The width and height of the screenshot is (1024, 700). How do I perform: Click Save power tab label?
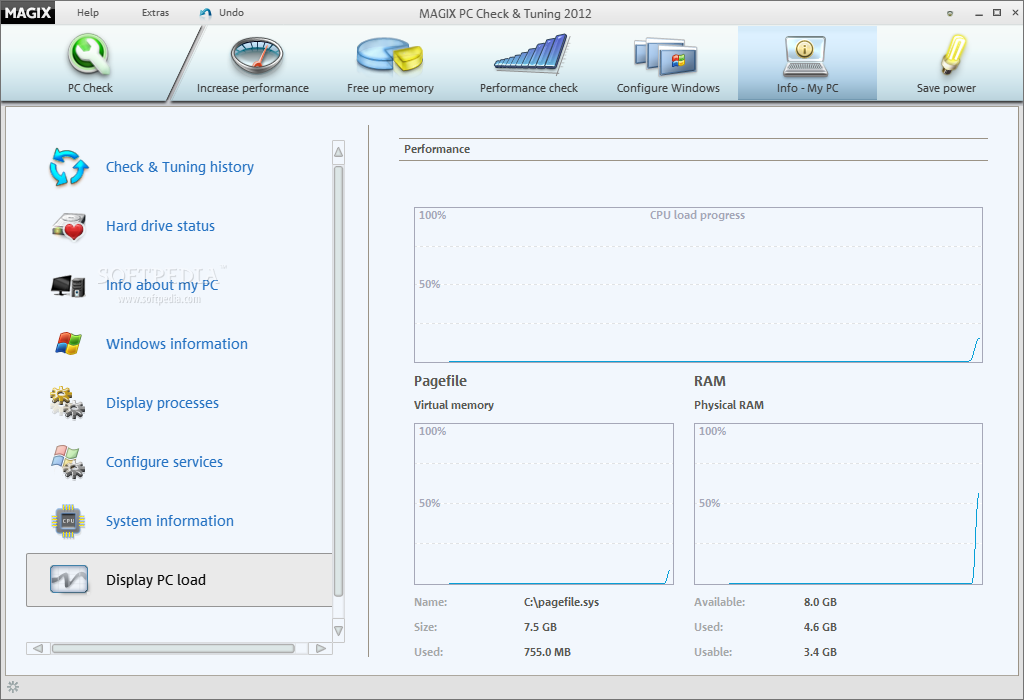pos(946,88)
